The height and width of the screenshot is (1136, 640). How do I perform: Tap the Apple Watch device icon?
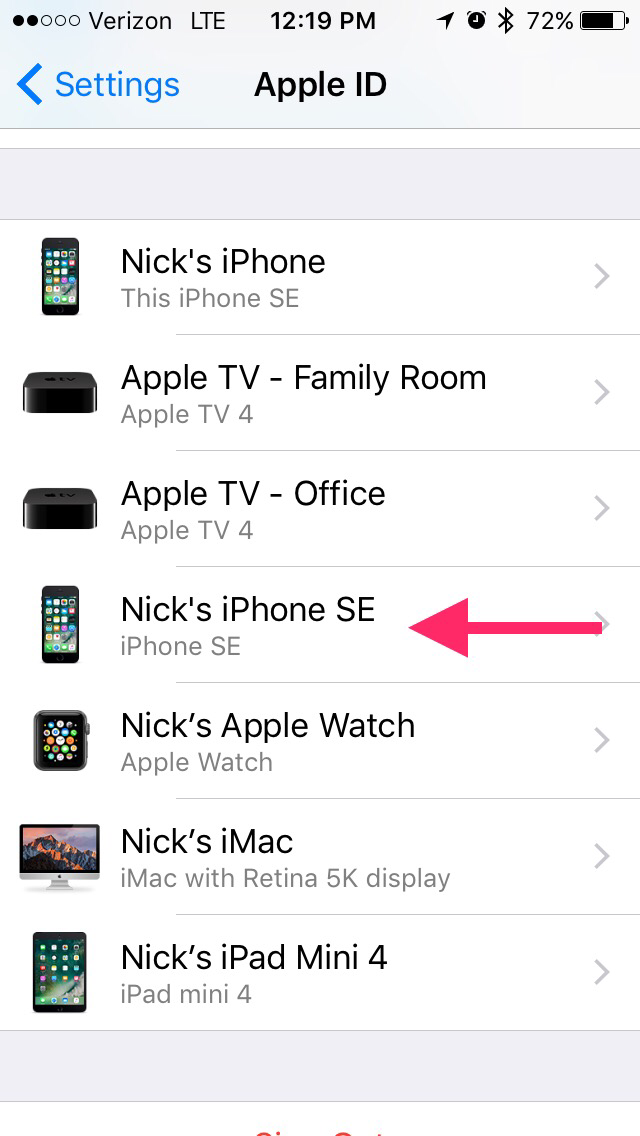point(61,740)
